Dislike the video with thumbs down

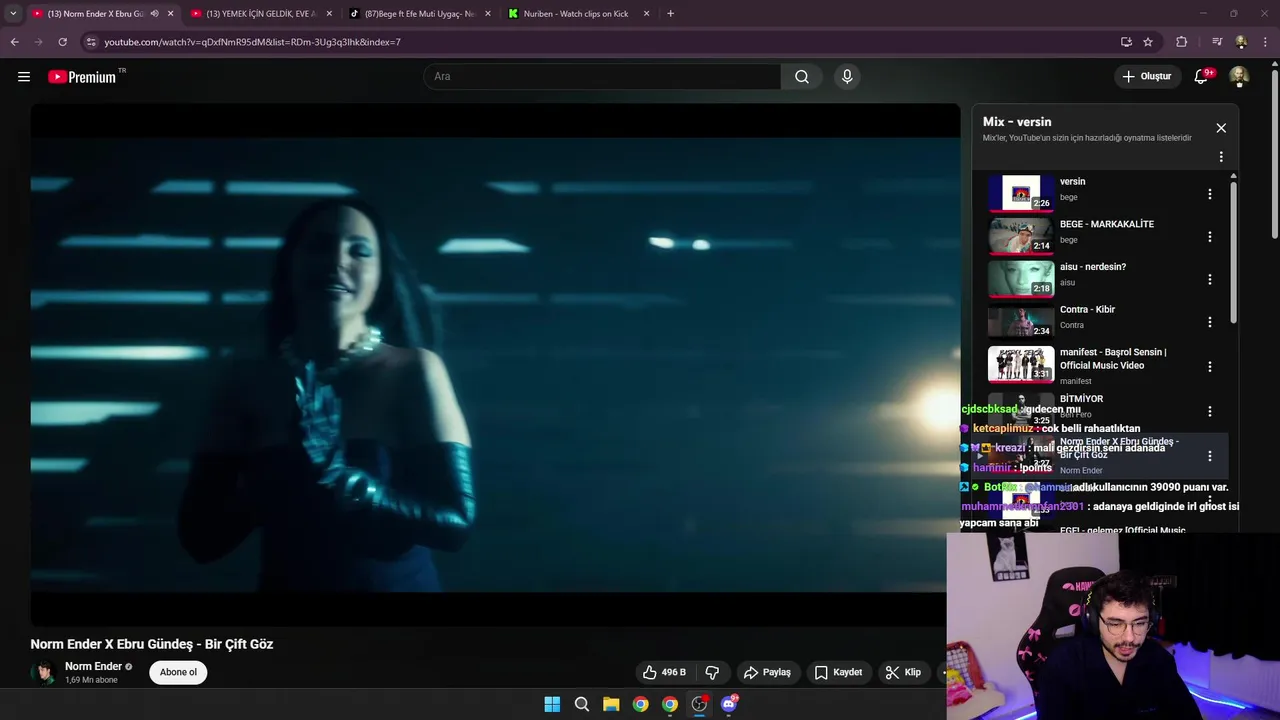[712, 672]
